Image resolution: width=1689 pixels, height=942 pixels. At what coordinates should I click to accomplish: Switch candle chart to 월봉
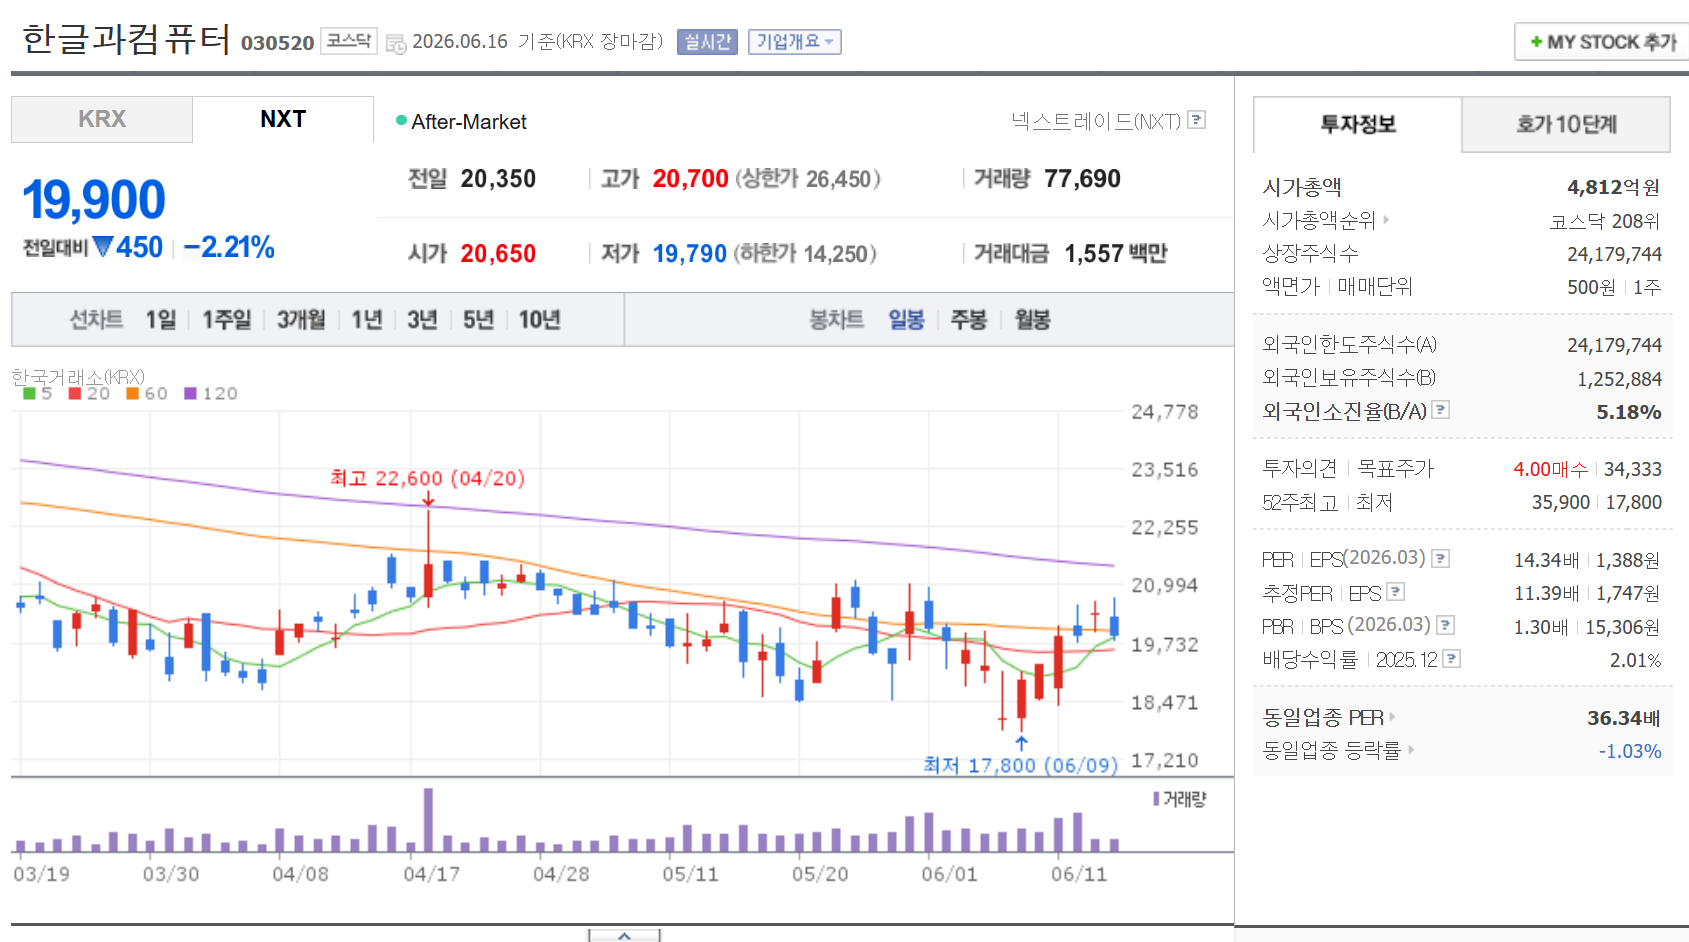[x=1032, y=320]
